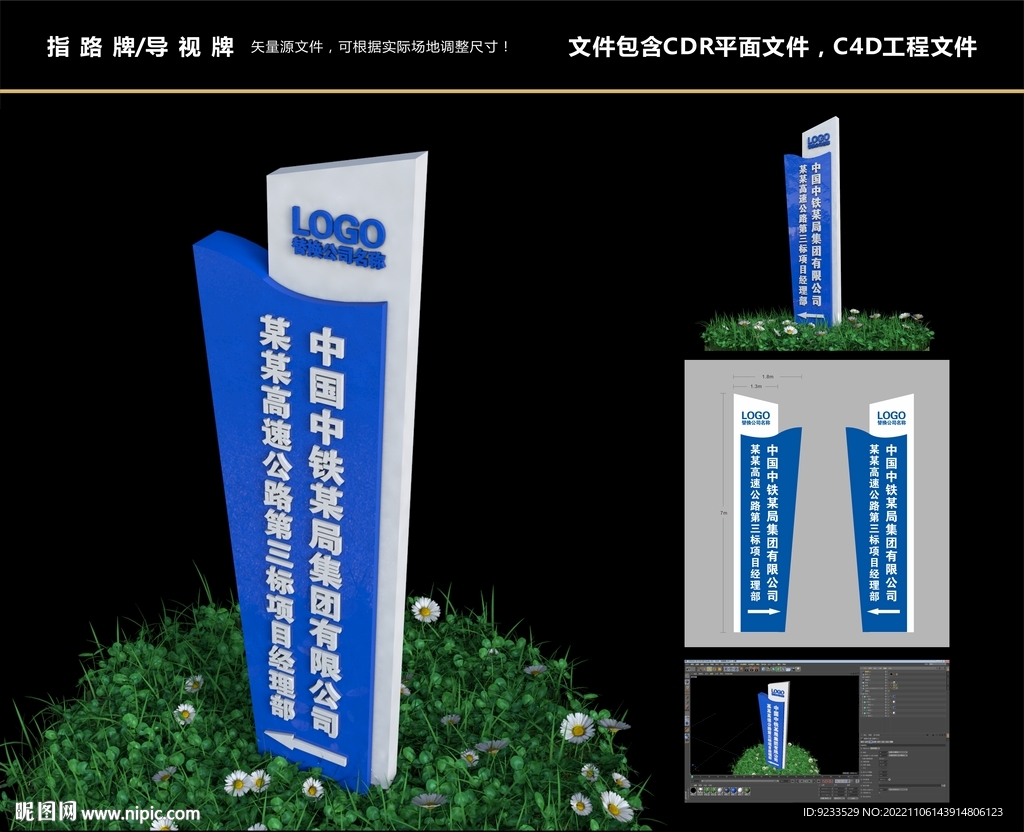The width and height of the screenshot is (1024, 832).
Task: Toggle render visibility dot of the sign object
Action: [x=885, y=675]
